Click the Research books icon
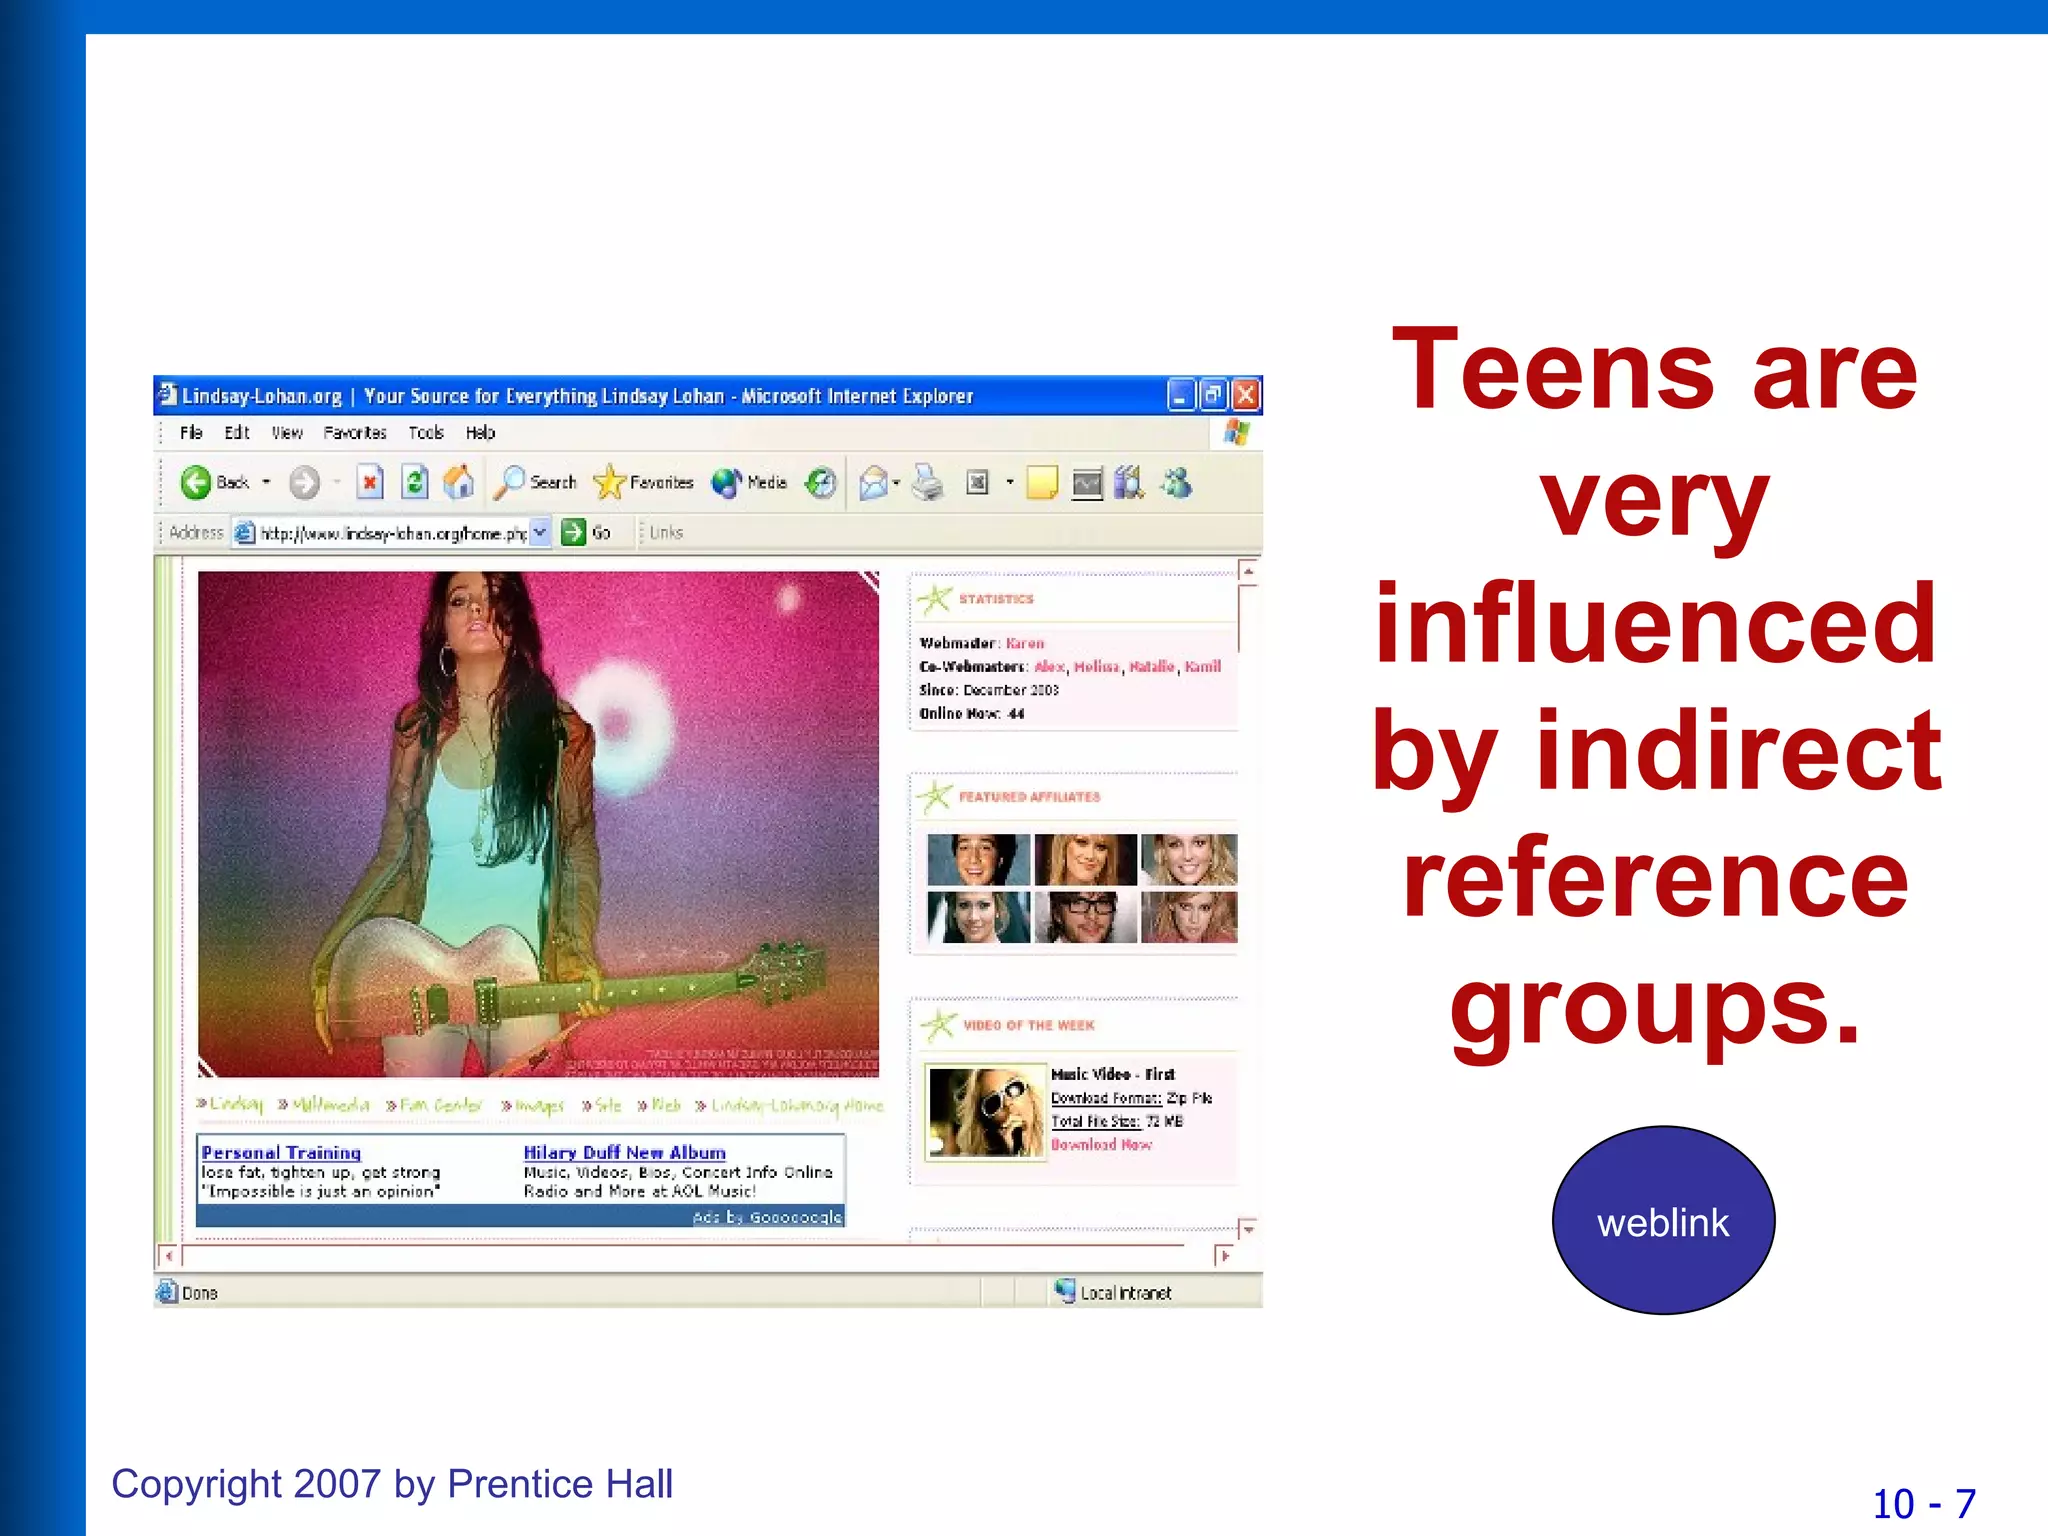 1129,483
